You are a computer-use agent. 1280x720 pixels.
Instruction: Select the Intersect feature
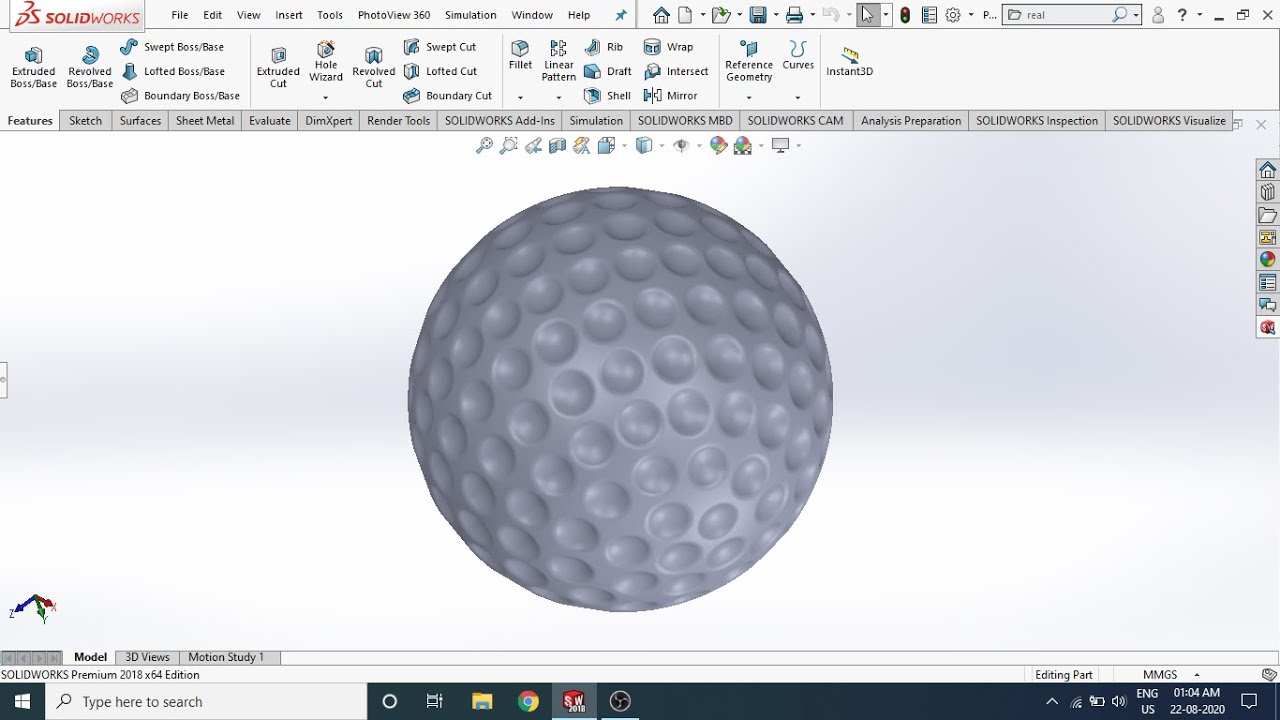676,71
